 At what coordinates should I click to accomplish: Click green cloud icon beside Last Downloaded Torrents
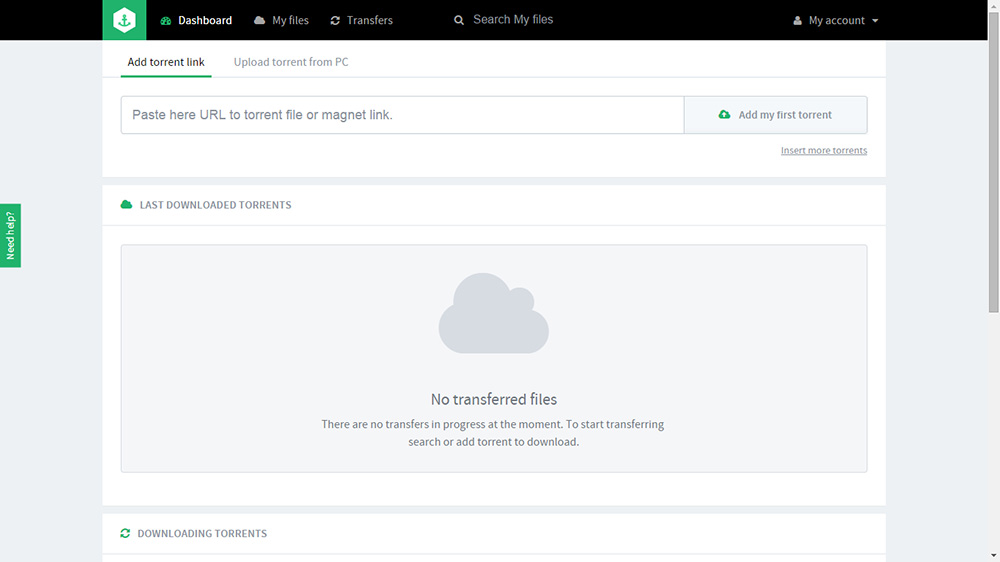[x=126, y=205]
